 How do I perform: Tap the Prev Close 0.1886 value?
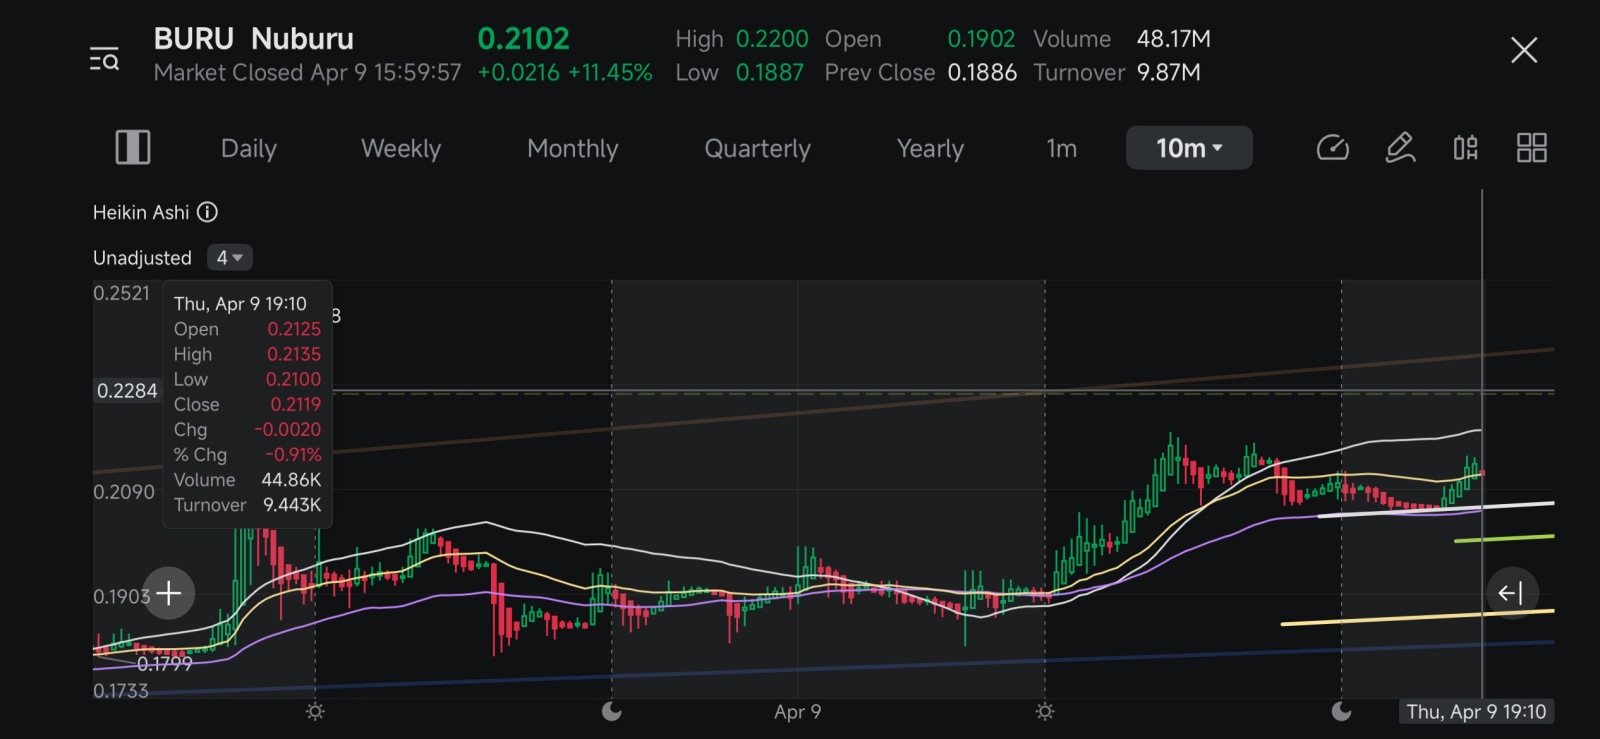(982, 73)
